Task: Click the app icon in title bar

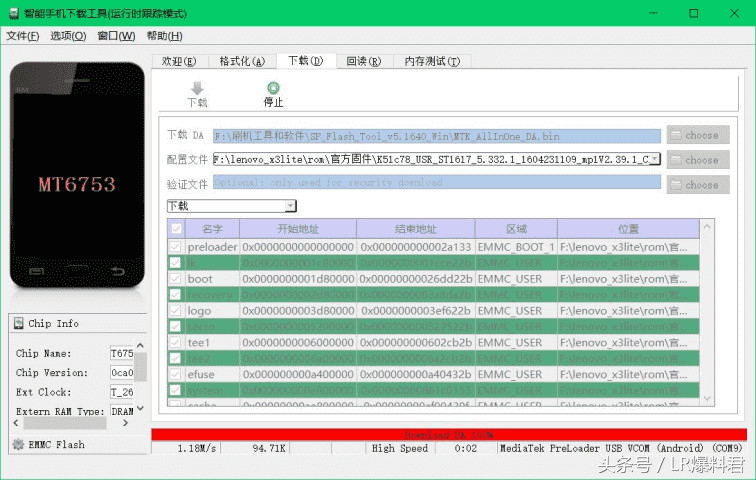Action: [14, 13]
